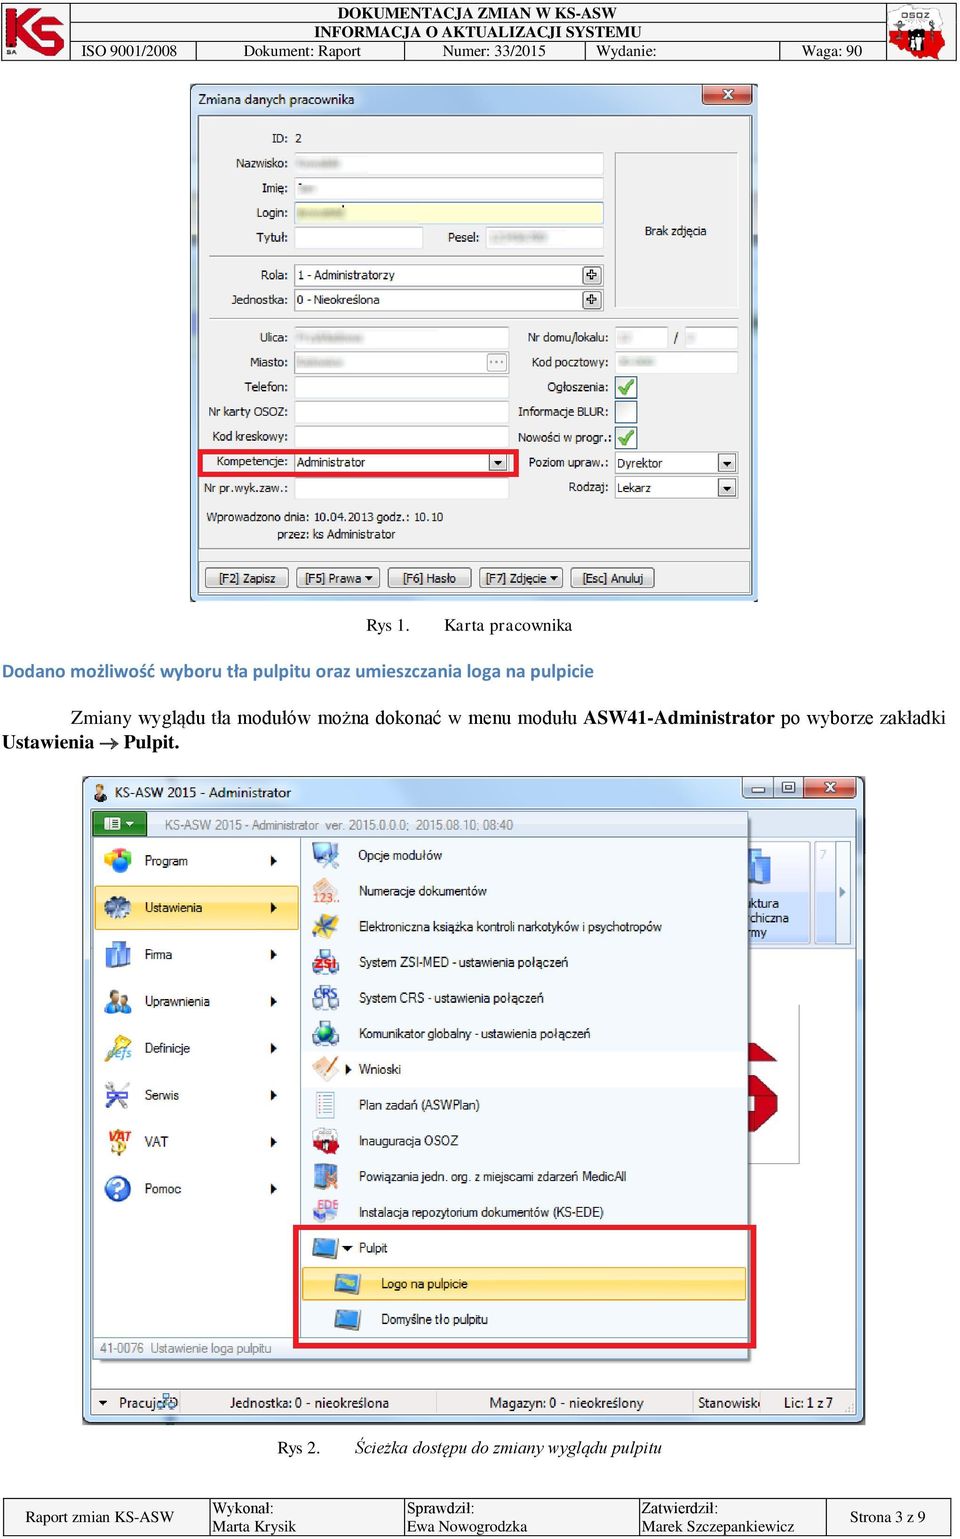The height and width of the screenshot is (1539, 960).
Task: Click the Inauguracja OSOZ icon
Action: point(325,1140)
